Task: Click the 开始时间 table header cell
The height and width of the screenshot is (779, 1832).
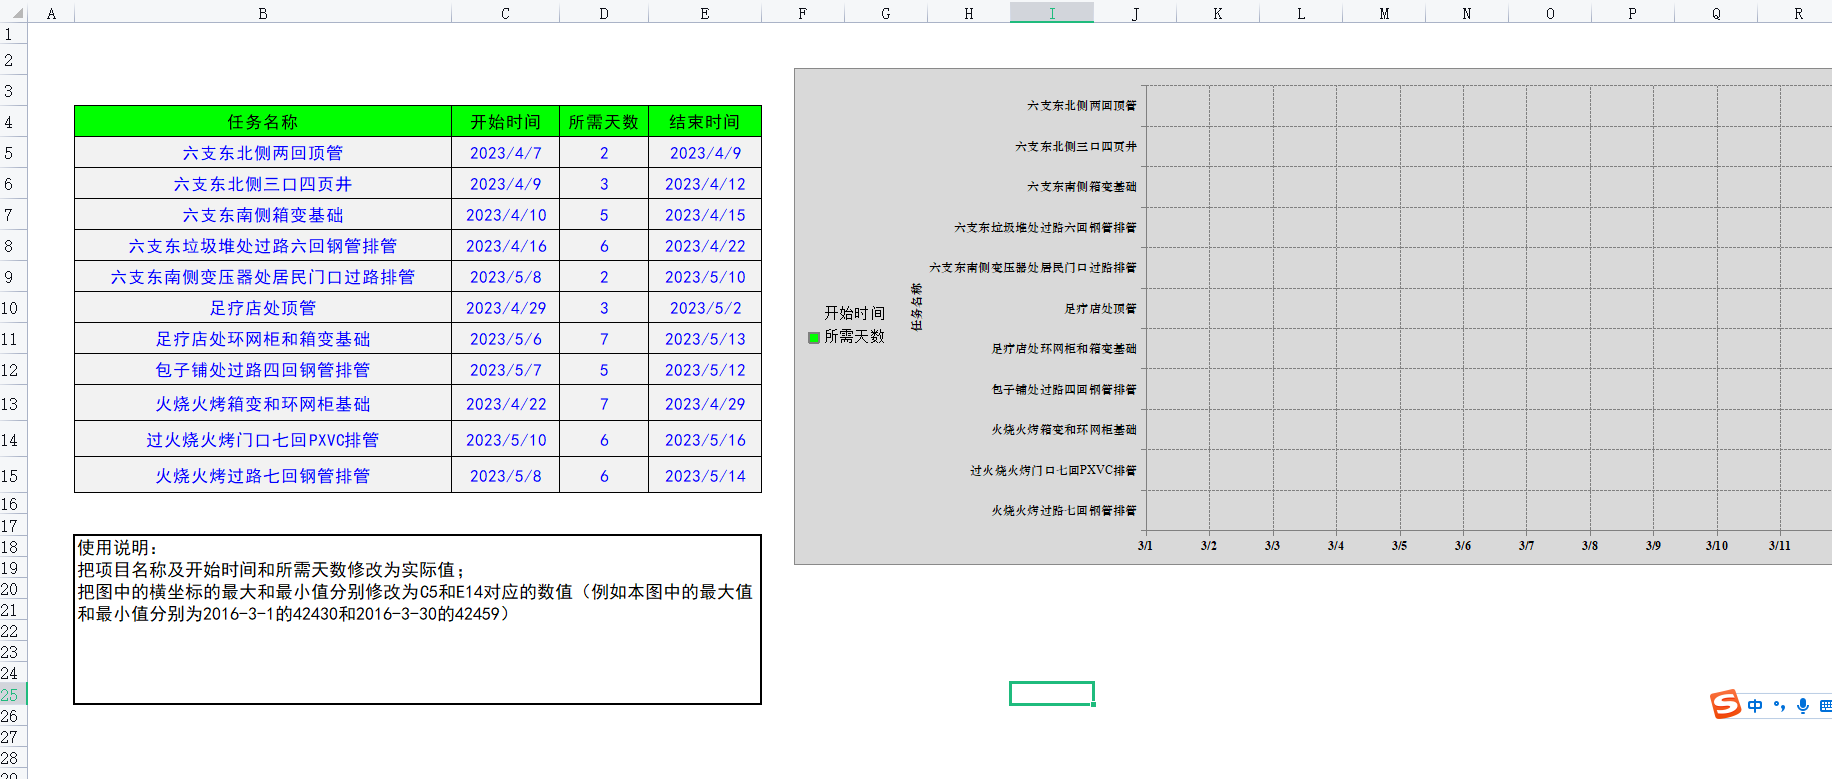Action: [x=505, y=122]
